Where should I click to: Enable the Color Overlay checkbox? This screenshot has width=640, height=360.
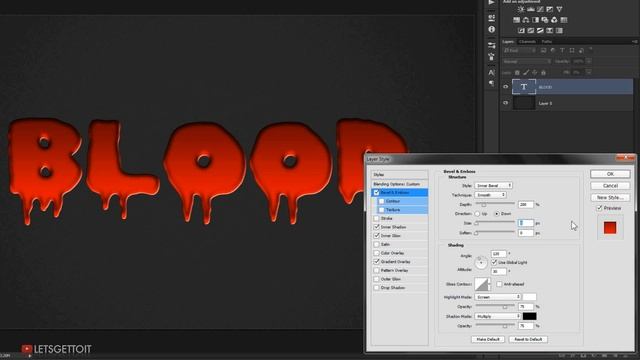[x=376, y=253]
